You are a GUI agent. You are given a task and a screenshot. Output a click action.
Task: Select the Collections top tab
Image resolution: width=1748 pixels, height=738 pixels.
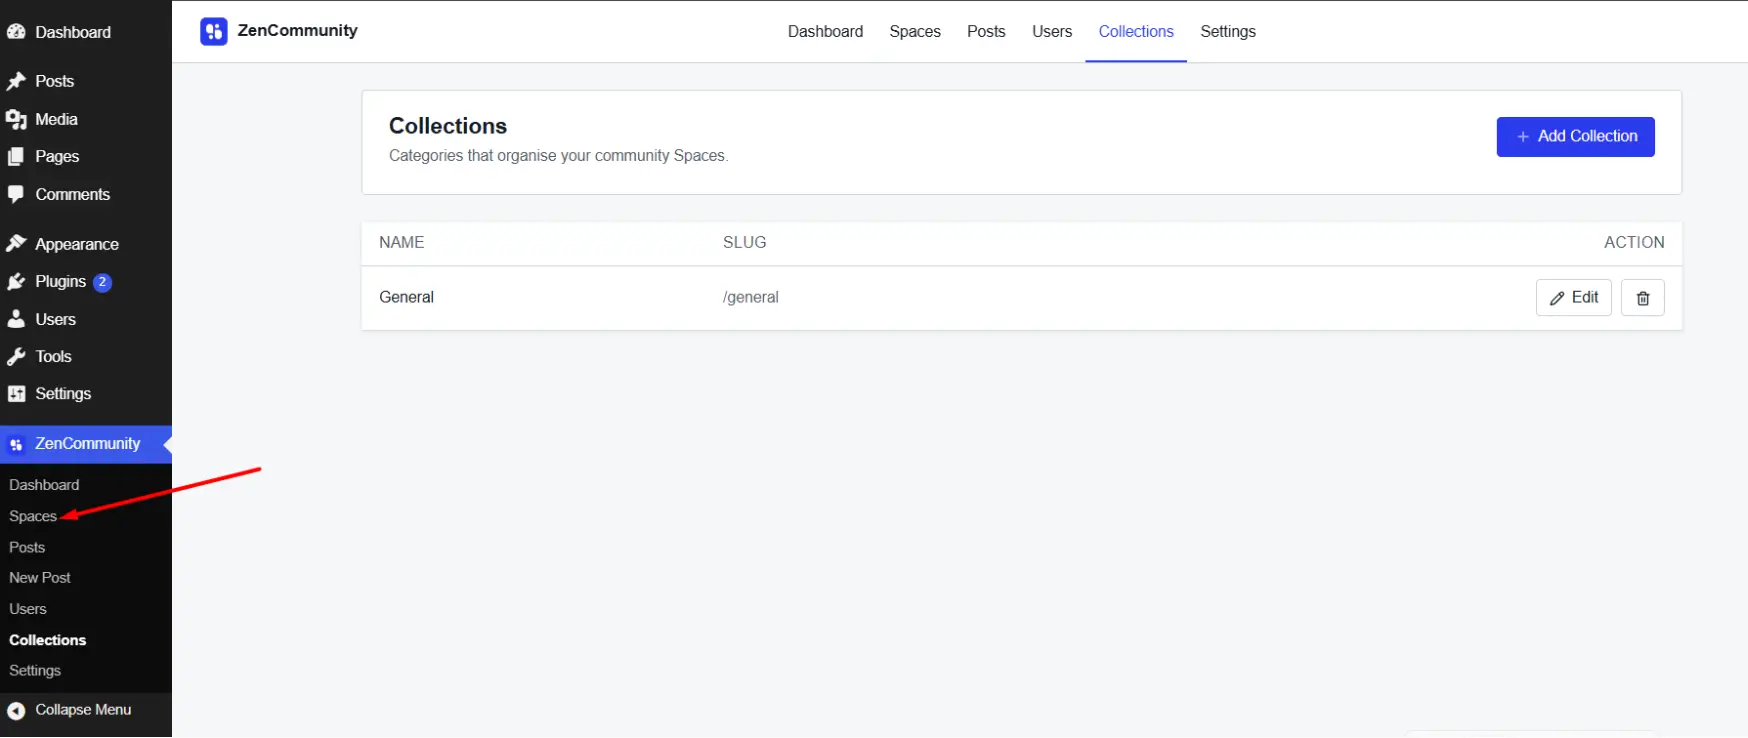(1136, 32)
